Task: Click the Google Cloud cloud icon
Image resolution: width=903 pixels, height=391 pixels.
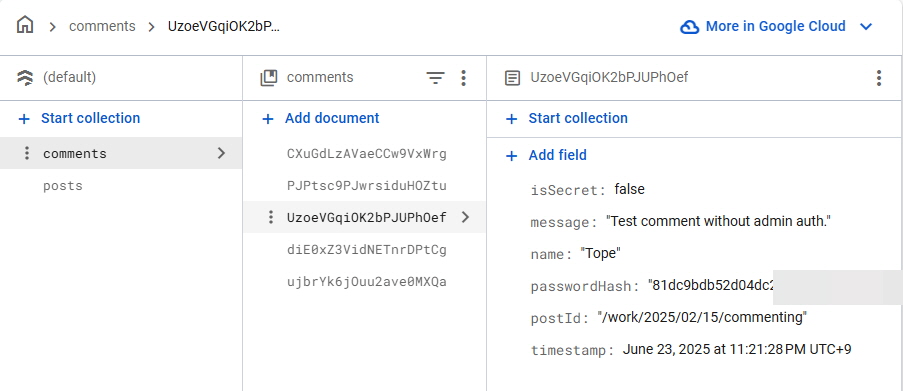Action: coord(689,26)
